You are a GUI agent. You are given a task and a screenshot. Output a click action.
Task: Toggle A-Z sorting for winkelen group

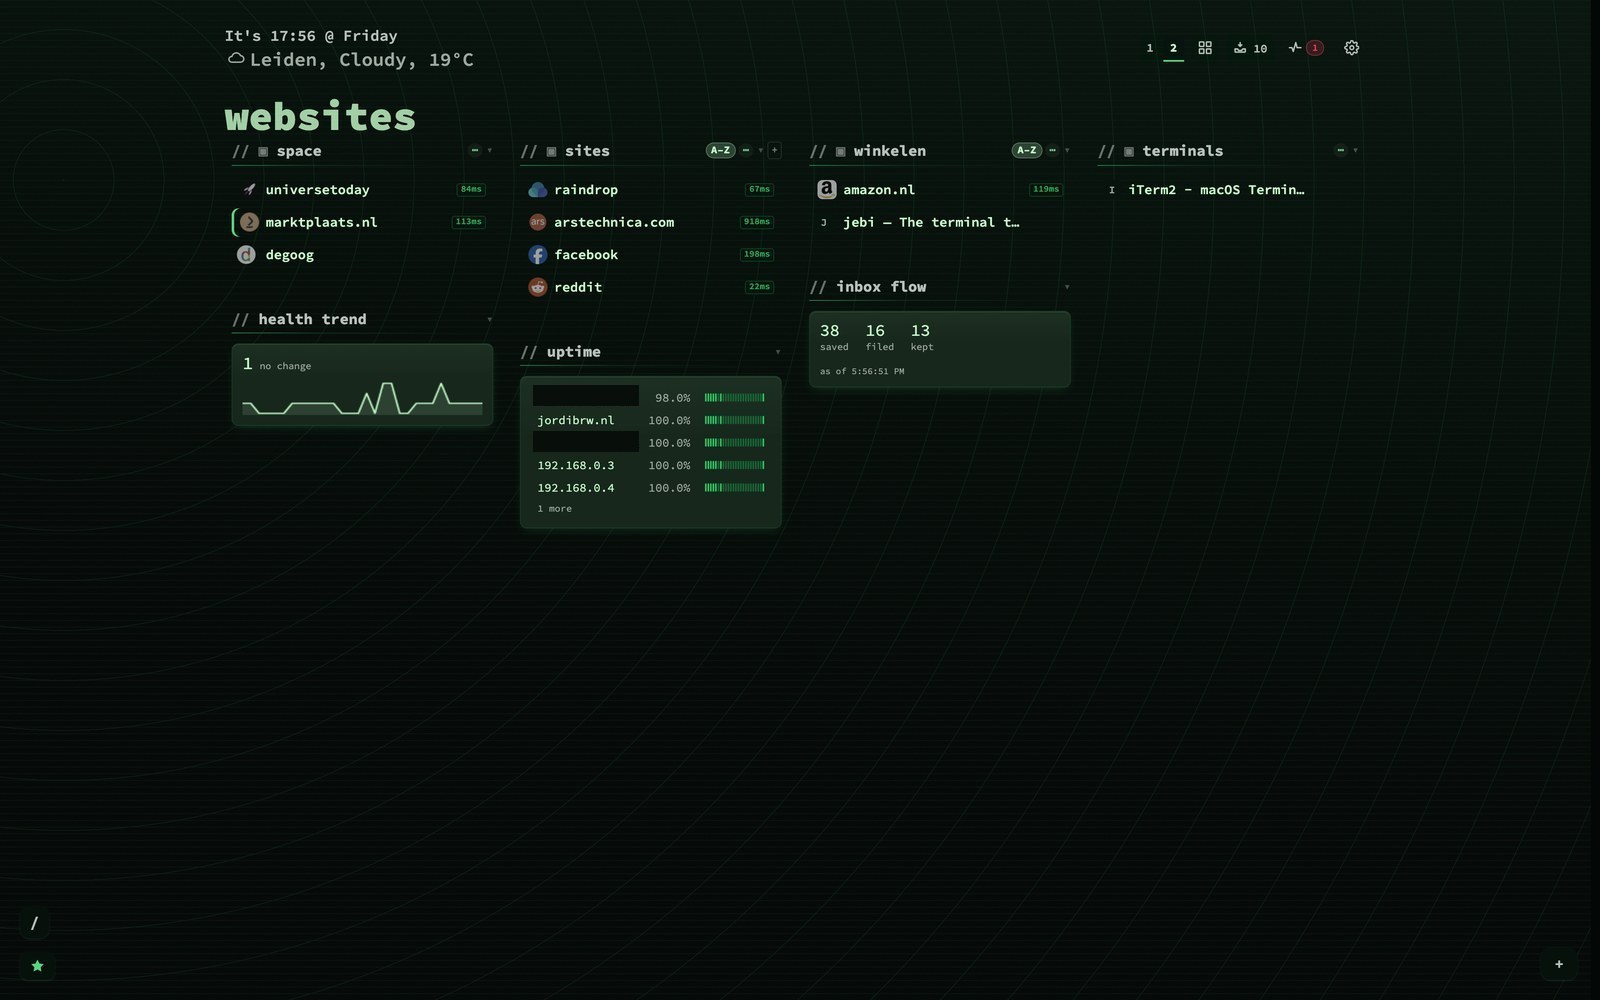pyautogui.click(x=1027, y=150)
